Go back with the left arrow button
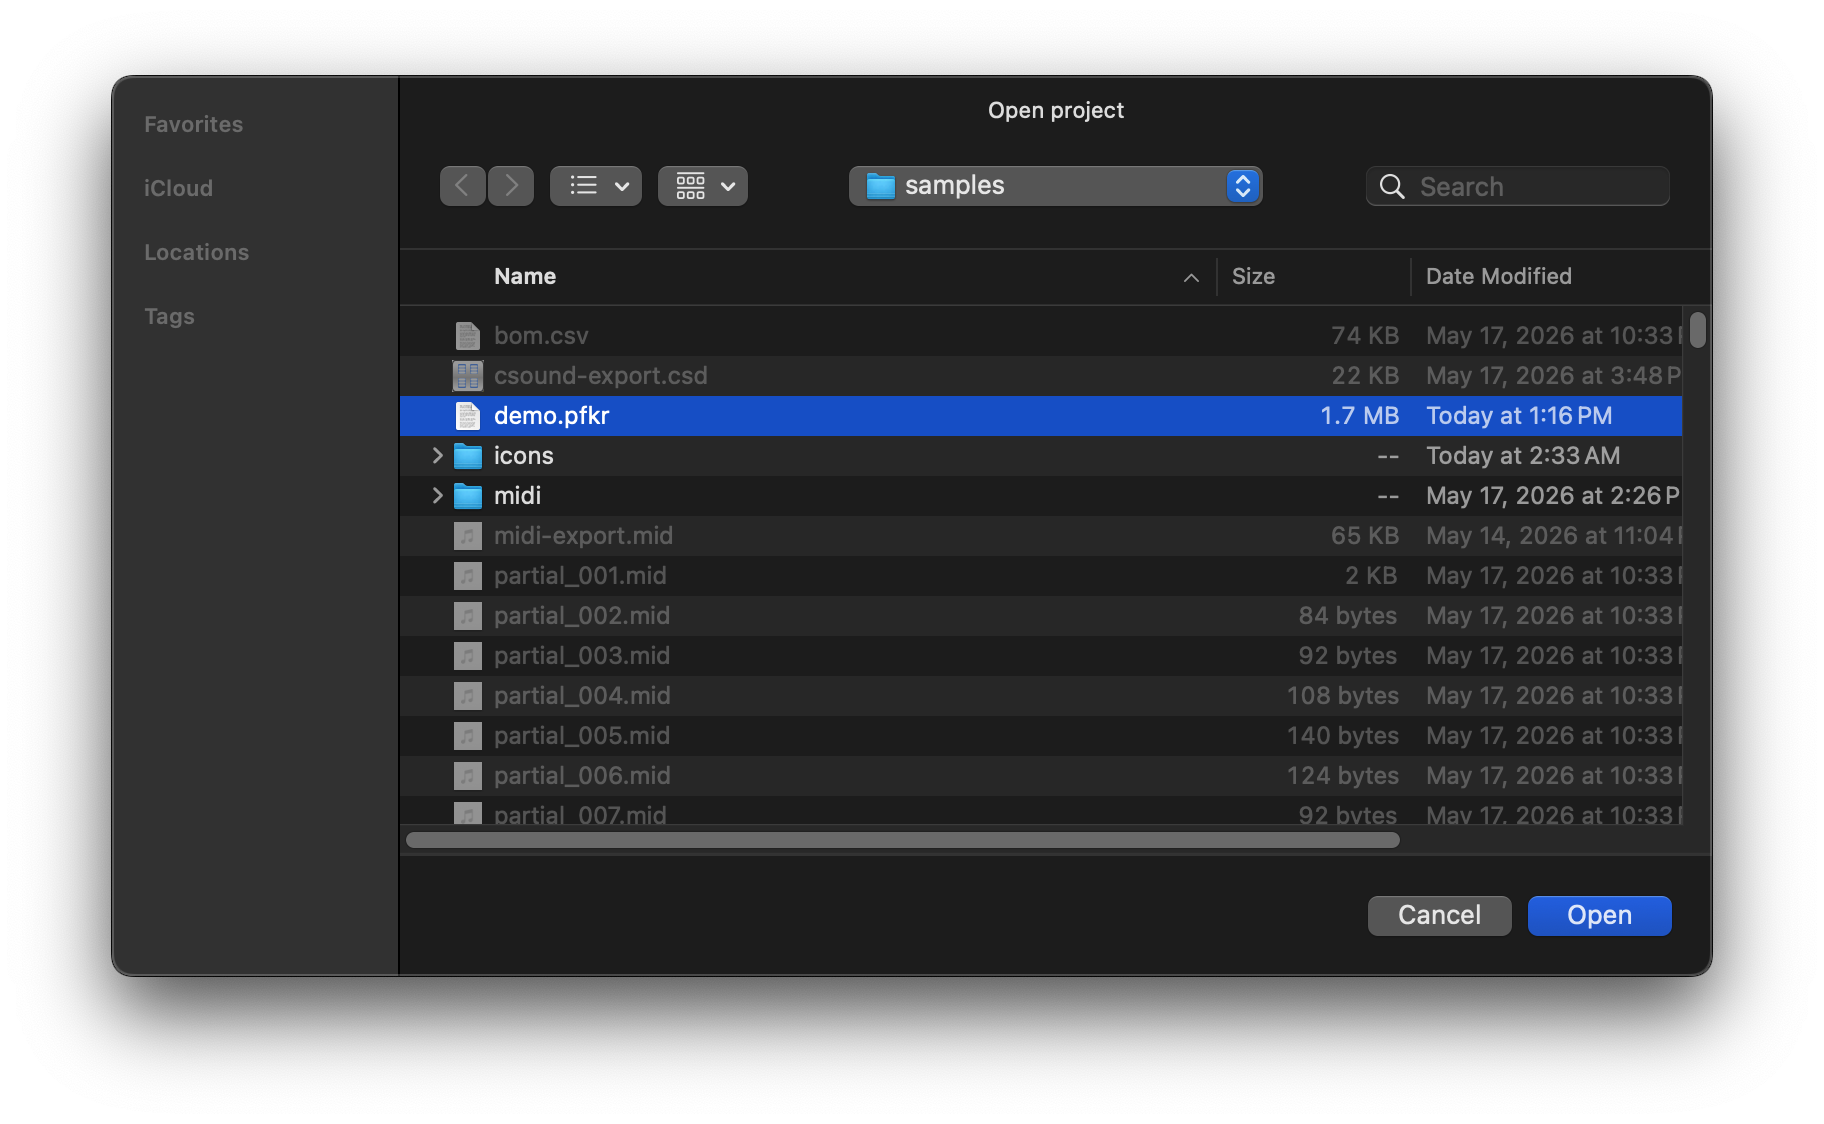The width and height of the screenshot is (1824, 1124). [463, 186]
